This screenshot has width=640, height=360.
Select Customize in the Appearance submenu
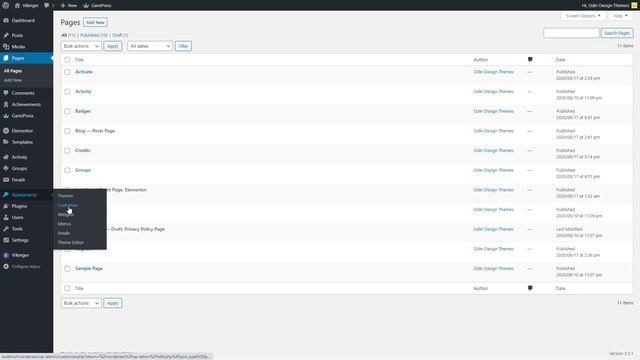[x=68, y=205]
